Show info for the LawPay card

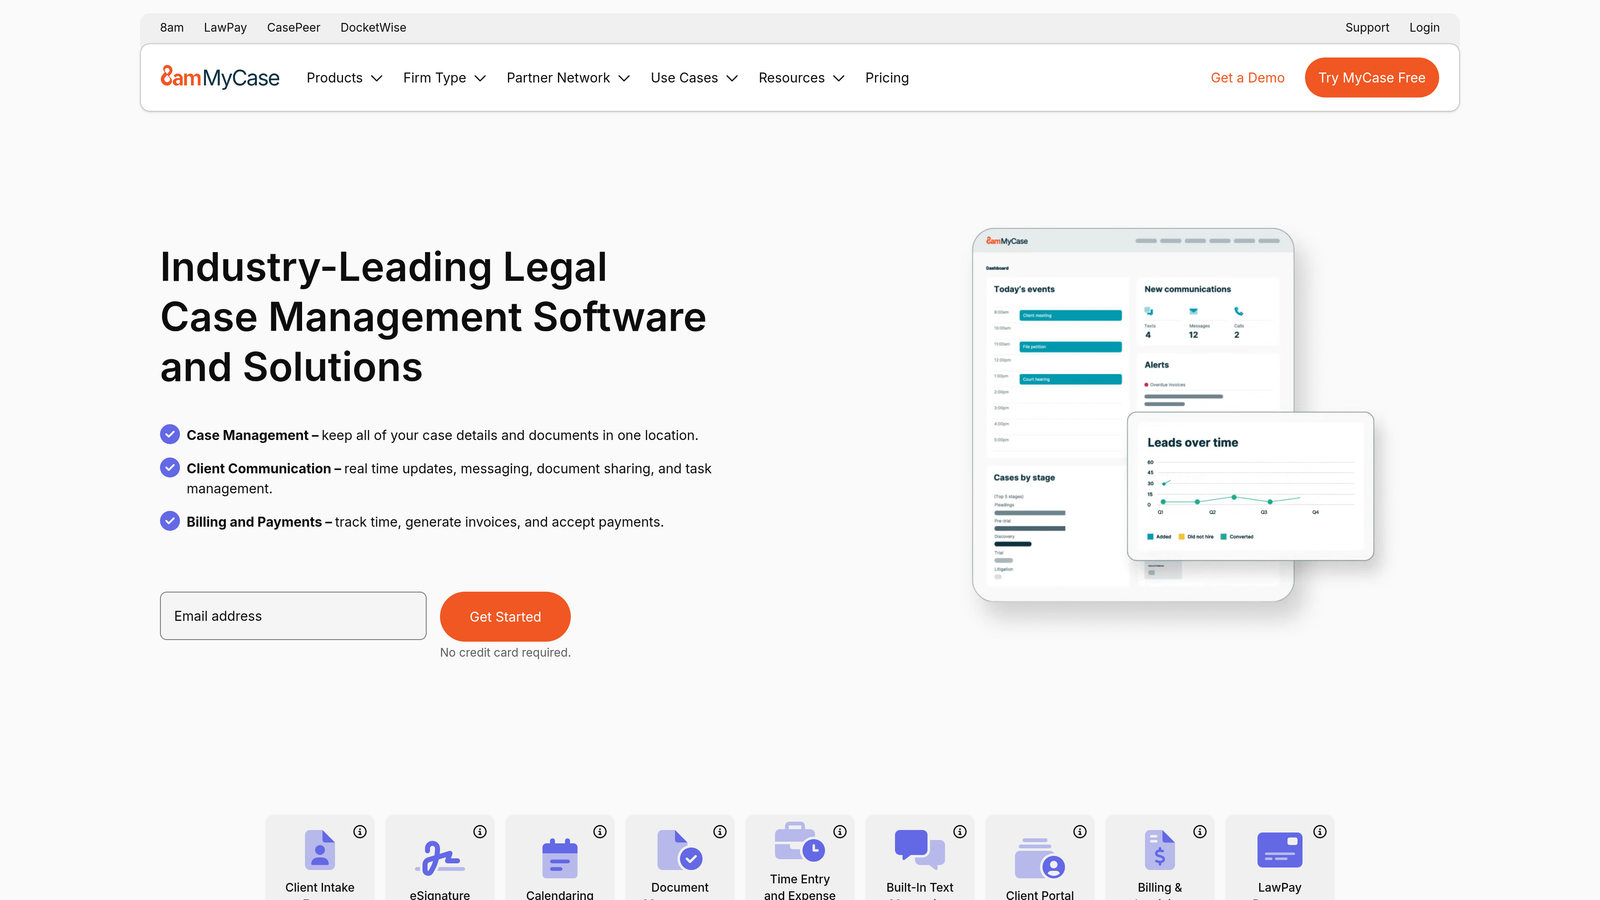1320,832
